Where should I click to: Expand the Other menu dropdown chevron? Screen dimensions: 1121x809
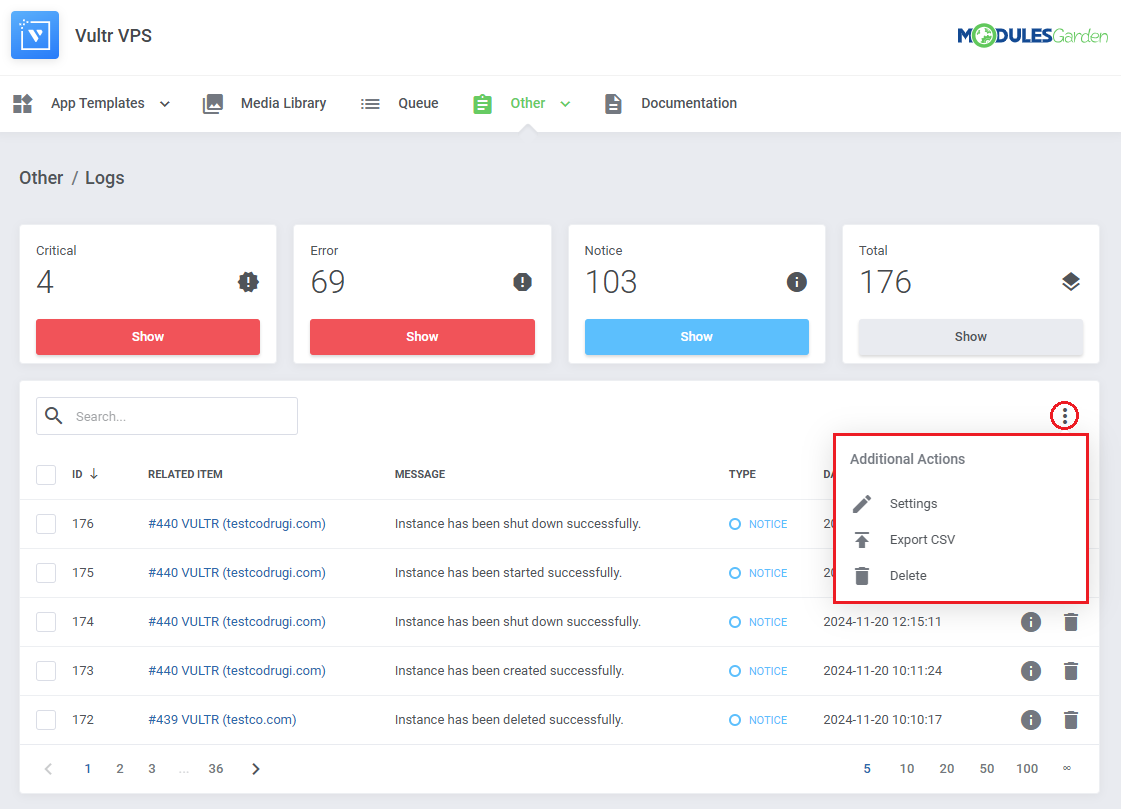[566, 104]
